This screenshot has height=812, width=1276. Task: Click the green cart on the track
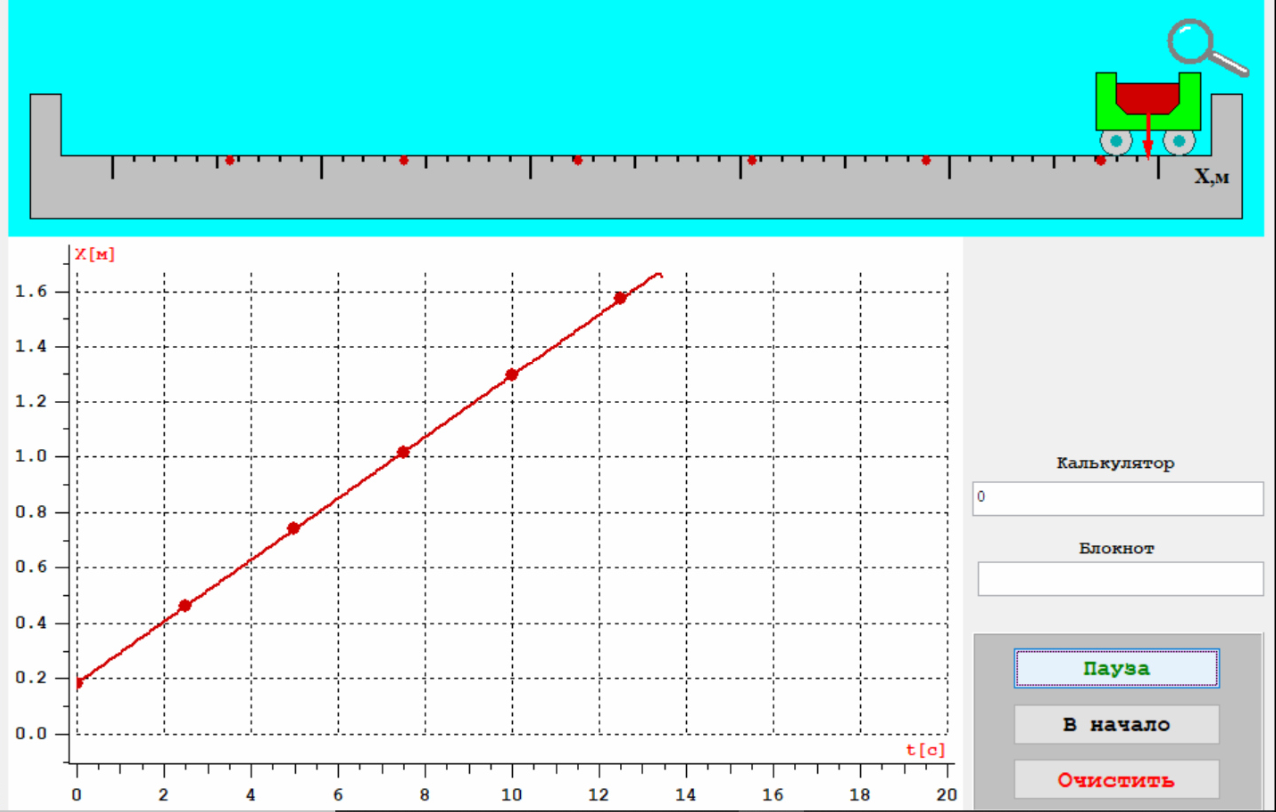[1148, 113]
